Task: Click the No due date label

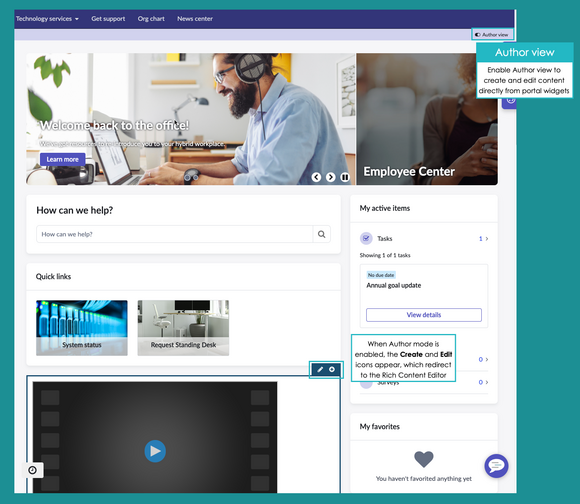Action: 381,275
